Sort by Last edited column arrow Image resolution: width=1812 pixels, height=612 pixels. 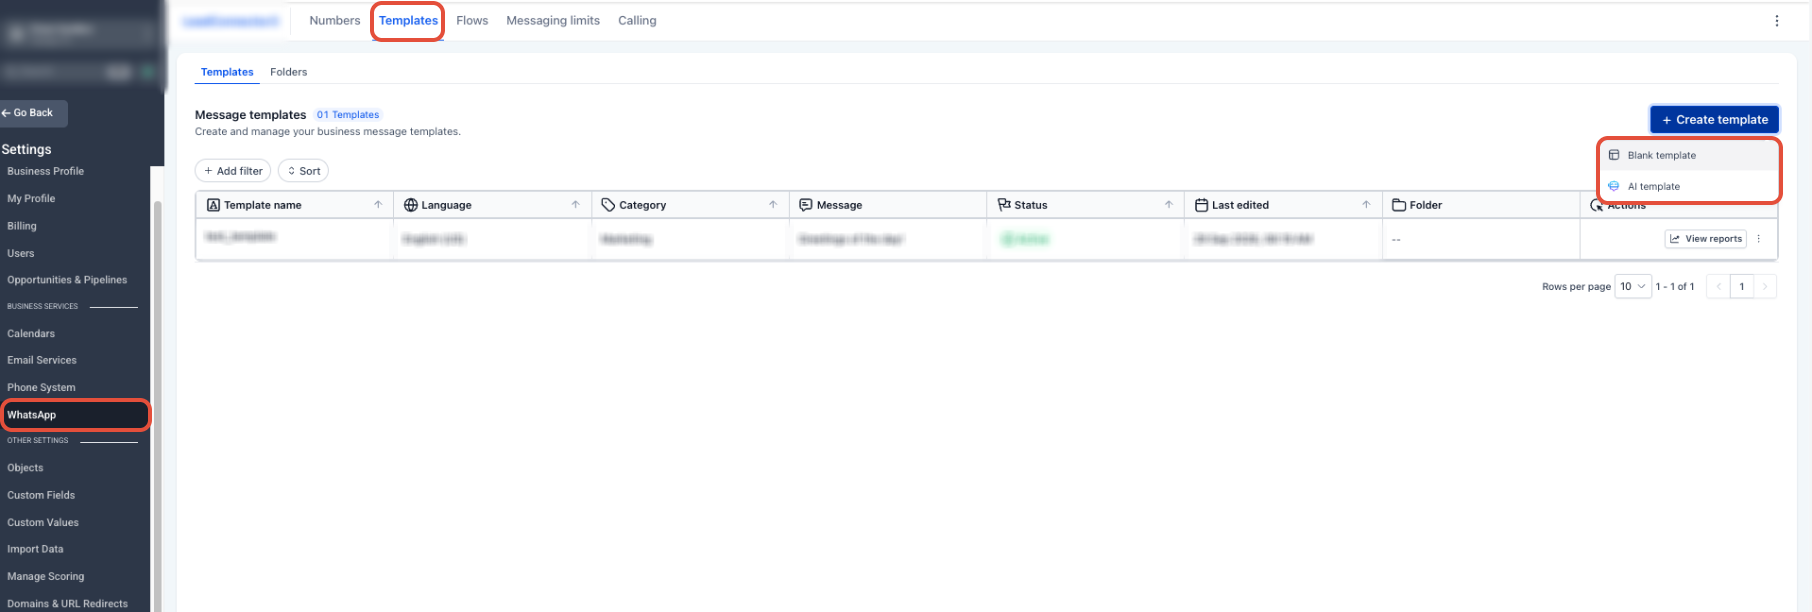tap(1366, 205)
